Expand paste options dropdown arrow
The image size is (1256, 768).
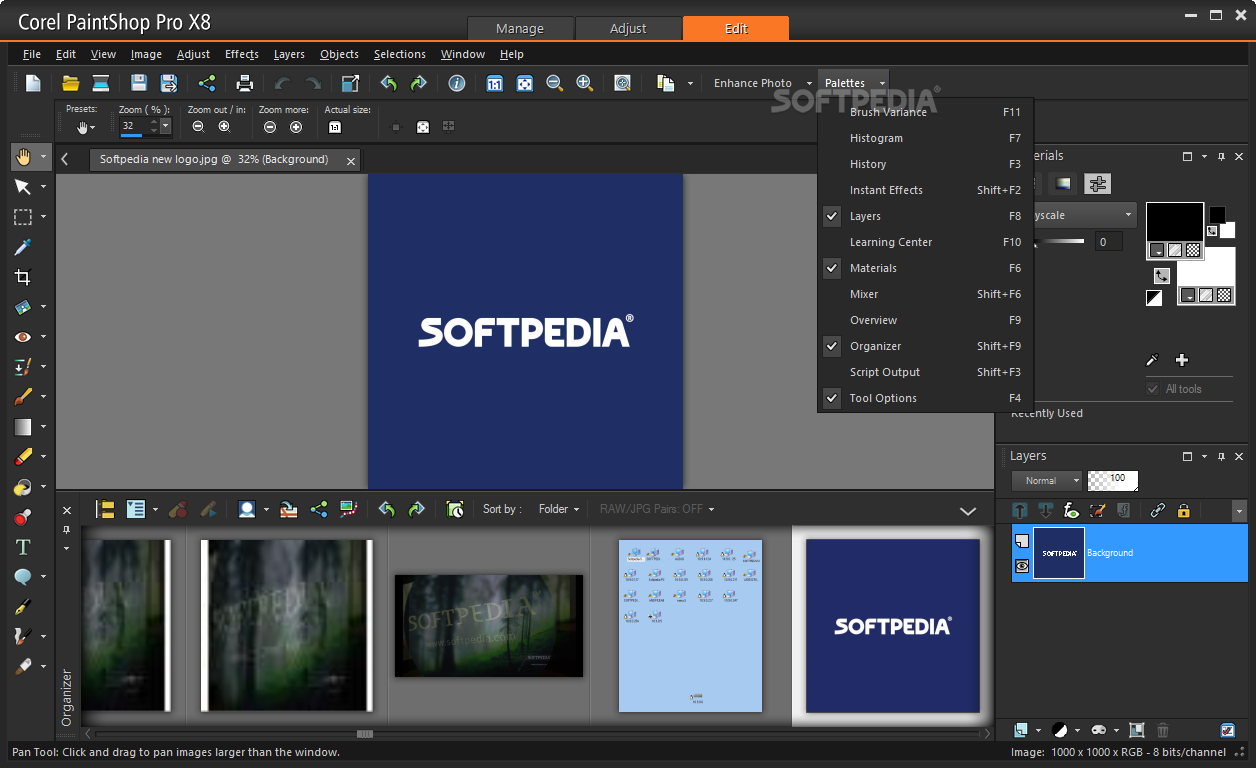click(690, 83)
